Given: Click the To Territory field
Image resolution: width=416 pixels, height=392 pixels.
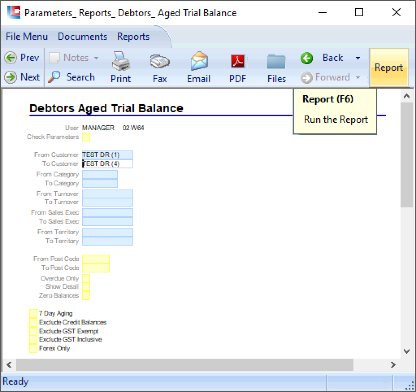Looking at the screenshot, I should click(107, 241).
